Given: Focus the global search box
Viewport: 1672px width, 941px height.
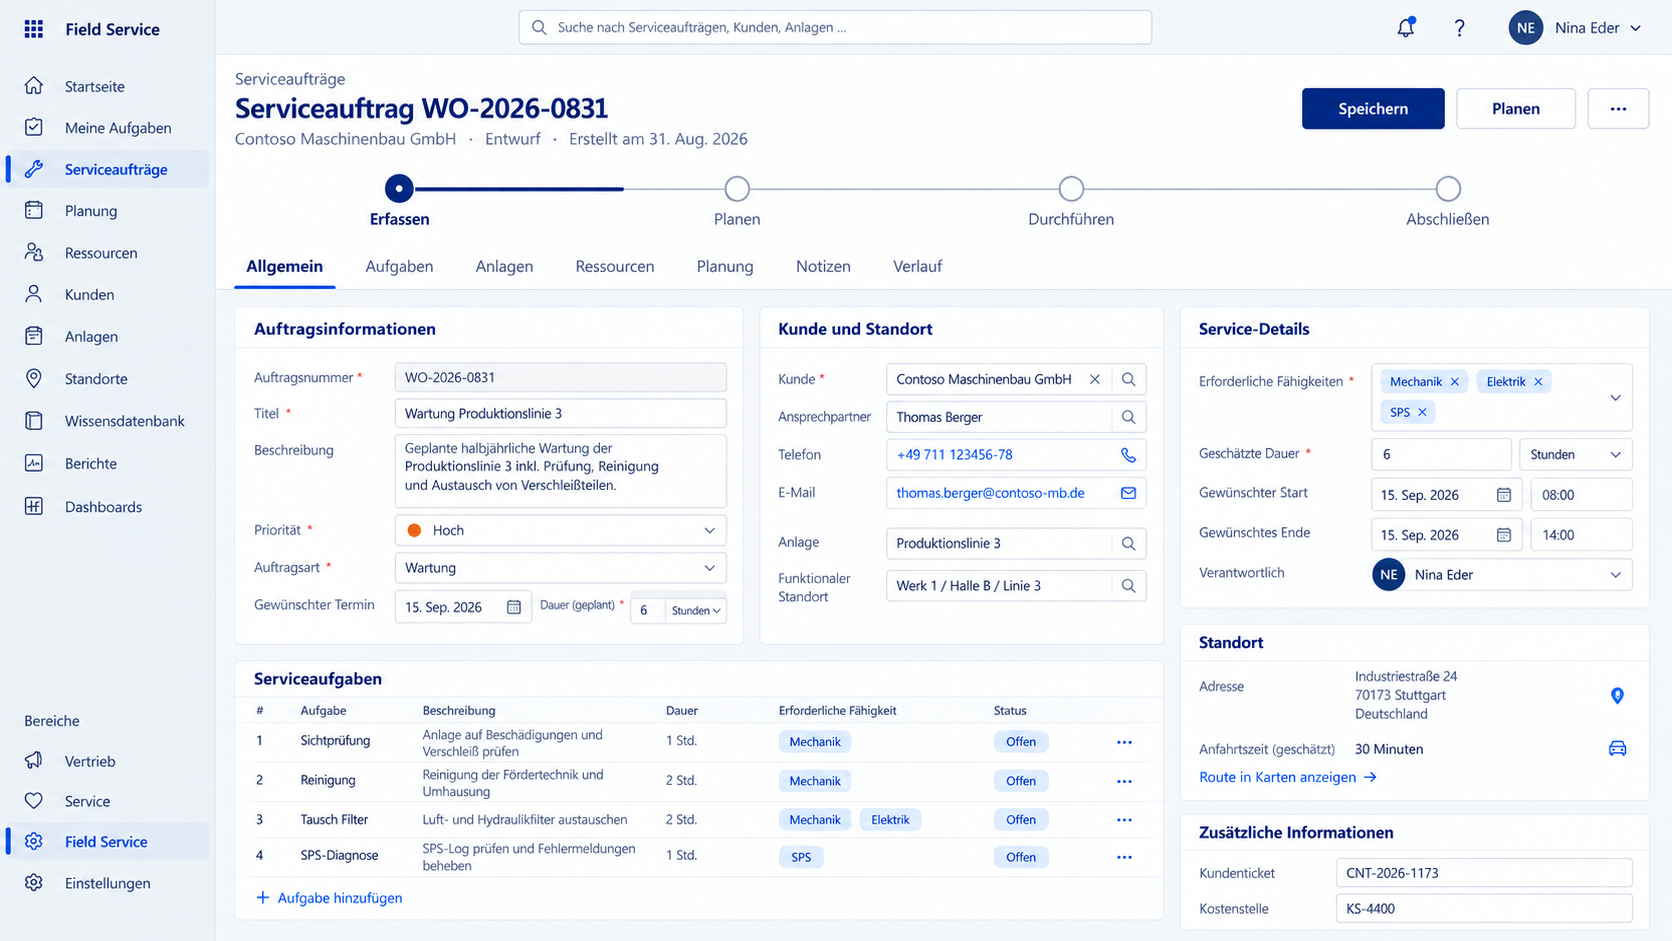Looking at the screenshot, I should pos(835,28).
